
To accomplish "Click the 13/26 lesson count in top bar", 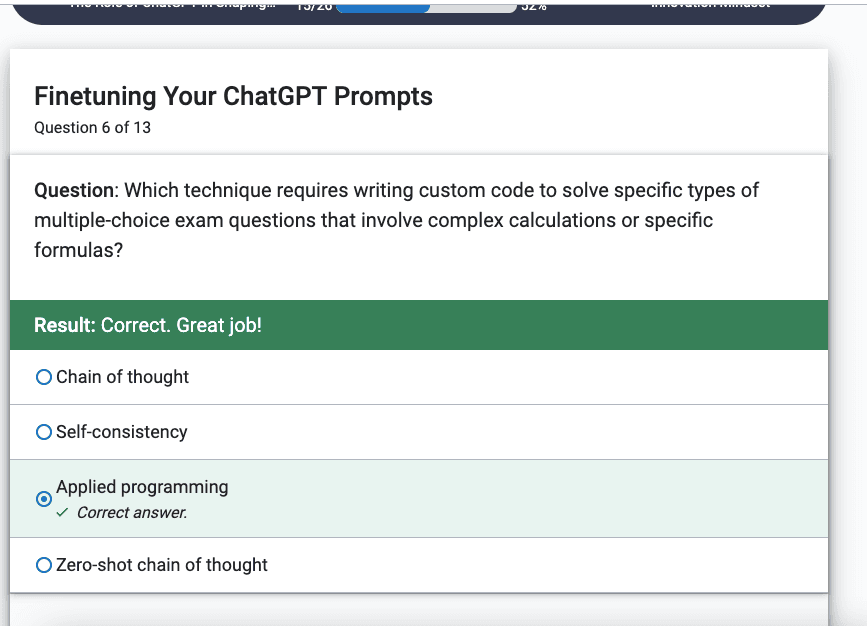I will 314,7.
